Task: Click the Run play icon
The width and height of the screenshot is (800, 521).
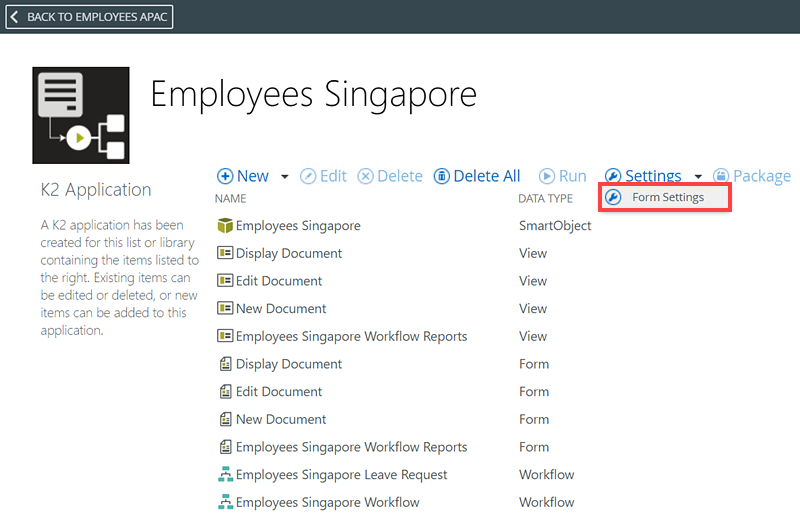Action: (x=546, y=176)
